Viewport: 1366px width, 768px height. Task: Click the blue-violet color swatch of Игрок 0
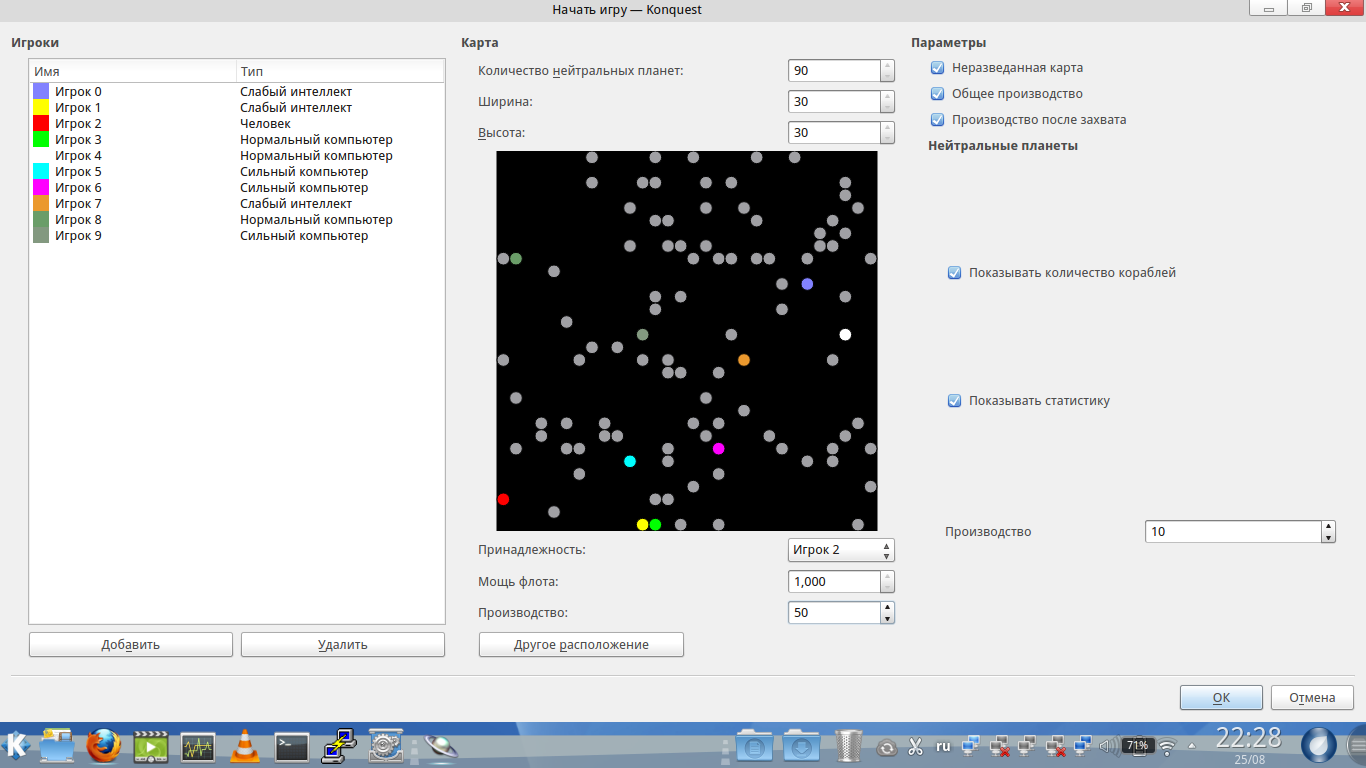coord(41,91)
